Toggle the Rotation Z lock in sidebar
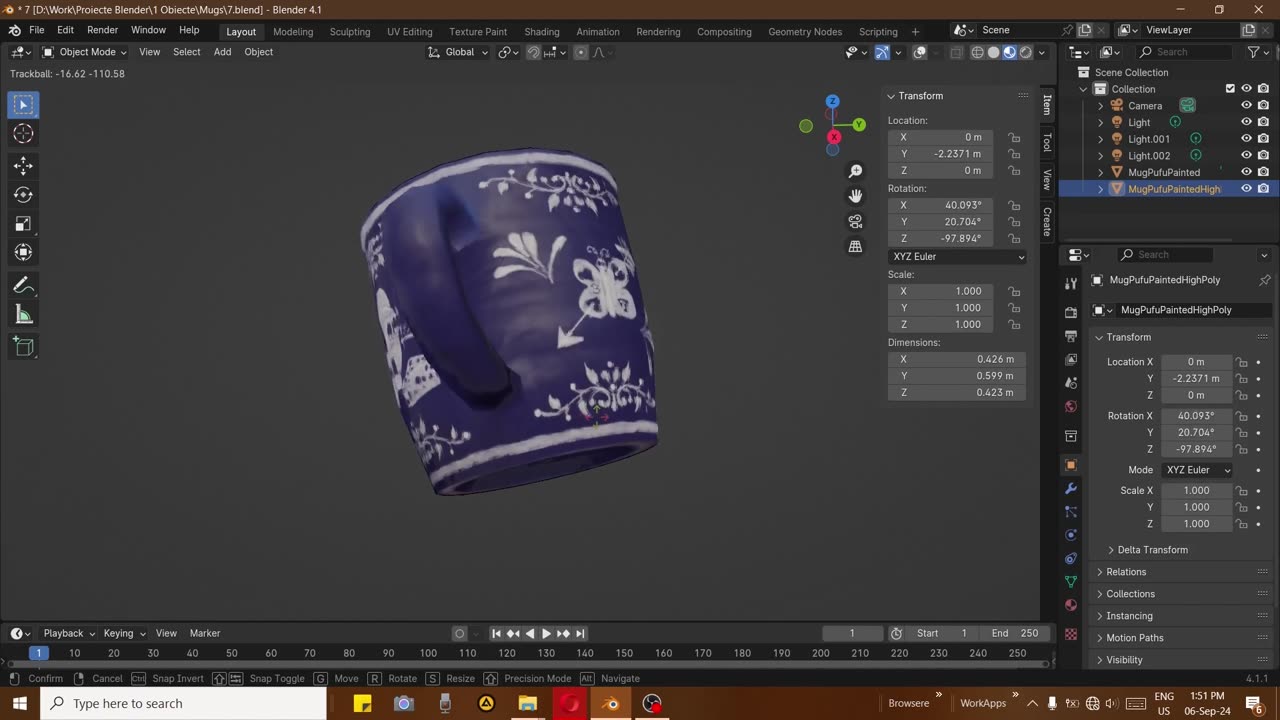Viewport: 1280px width, 720px height. pos(1014,239)
